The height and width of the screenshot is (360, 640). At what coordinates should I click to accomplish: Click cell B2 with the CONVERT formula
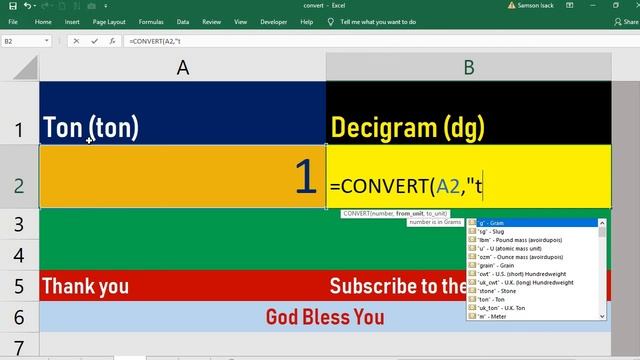469,176
